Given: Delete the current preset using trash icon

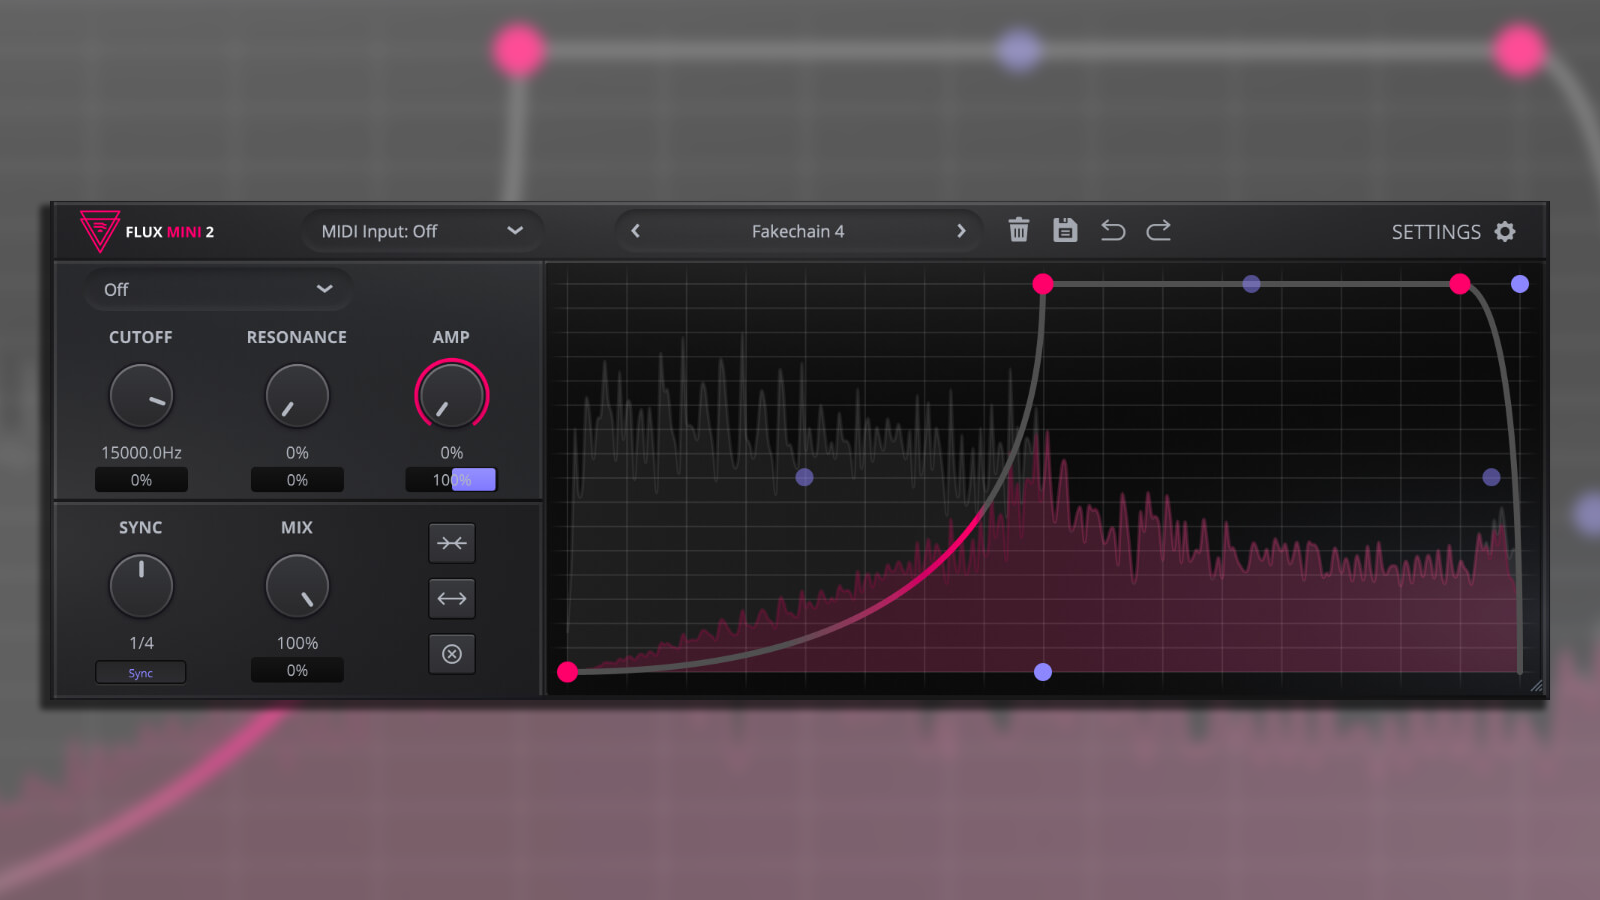Looking at the screenshot, I should click(1018, 230).
